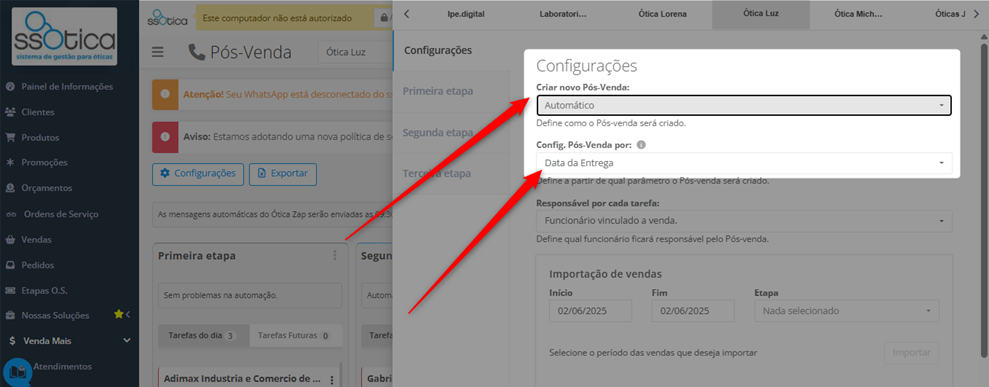Switch to the Segunda etapa settings tab
Screen dimensions: 989x387
click(x=438, y=132)
